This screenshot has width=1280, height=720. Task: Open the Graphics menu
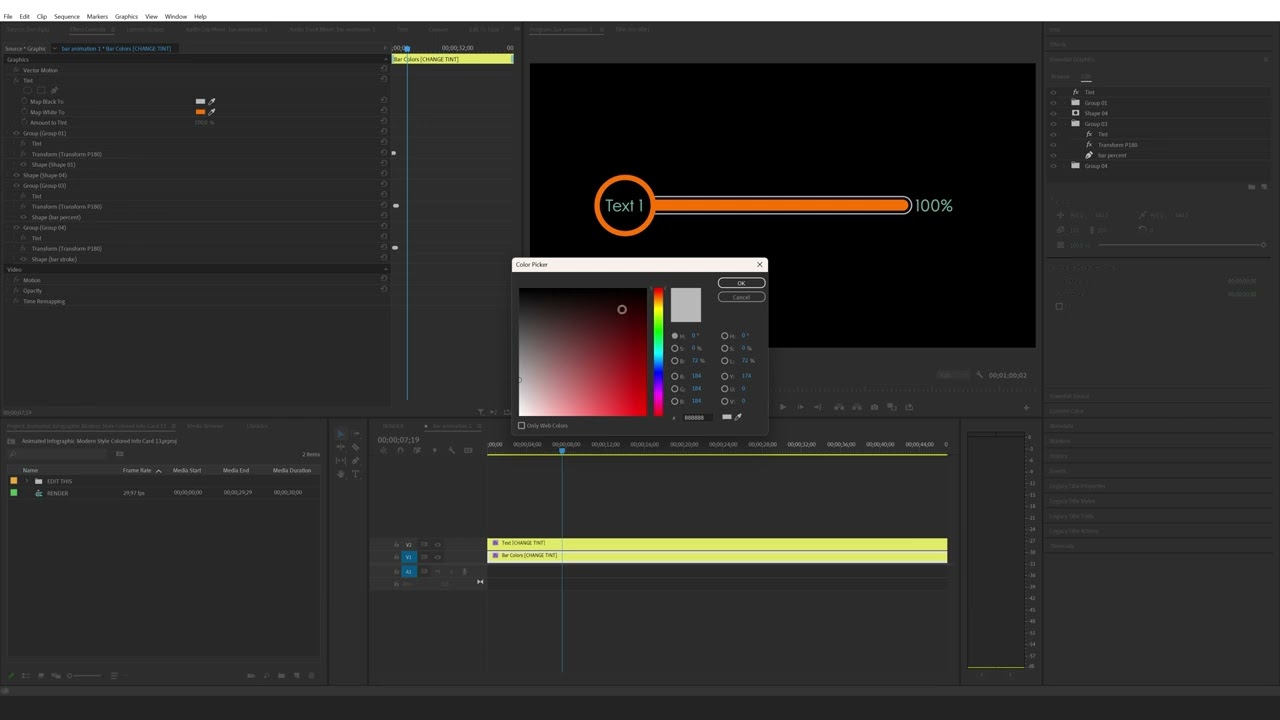coord(126,17)
